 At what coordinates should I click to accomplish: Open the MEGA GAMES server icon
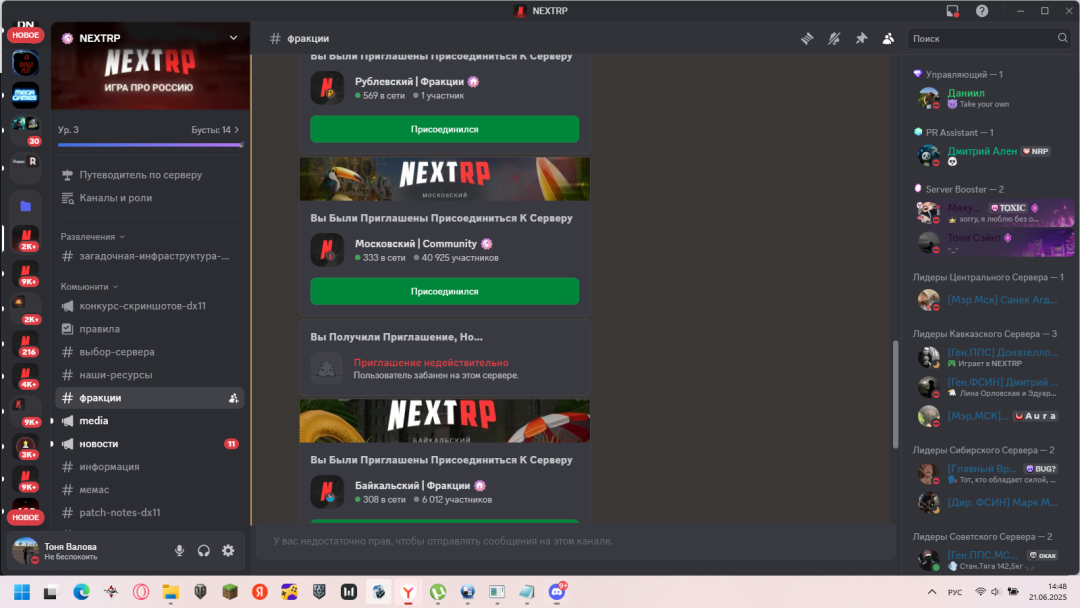click(x=25, y=95)
